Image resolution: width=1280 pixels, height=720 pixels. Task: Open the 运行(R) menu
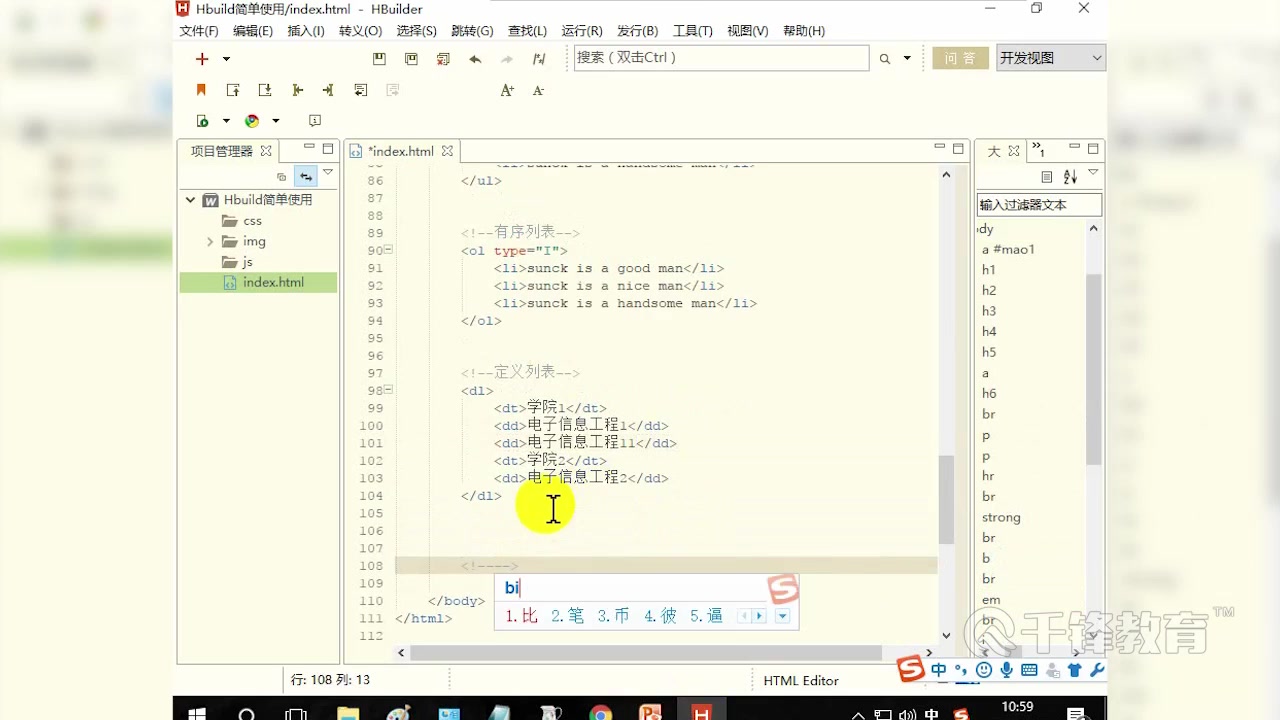click(x=581, y=31)
